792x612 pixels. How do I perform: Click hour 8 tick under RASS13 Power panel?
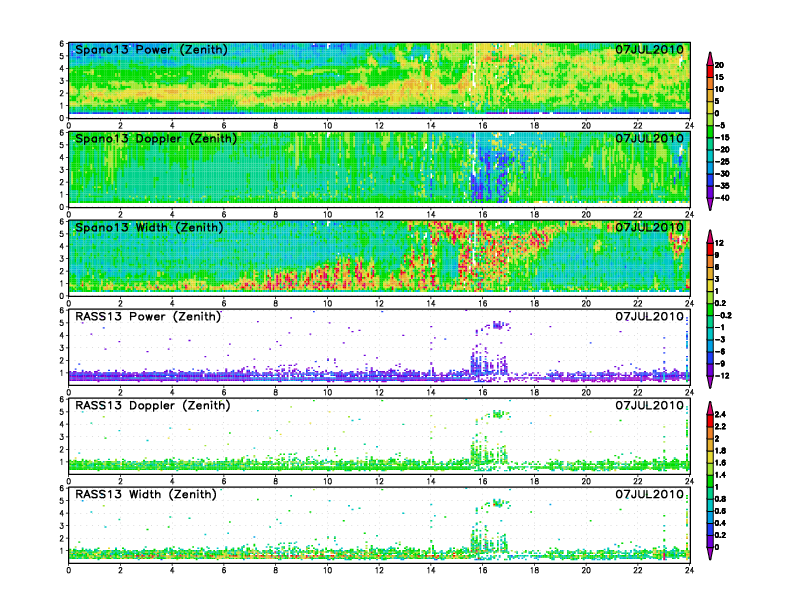point(276,392)
